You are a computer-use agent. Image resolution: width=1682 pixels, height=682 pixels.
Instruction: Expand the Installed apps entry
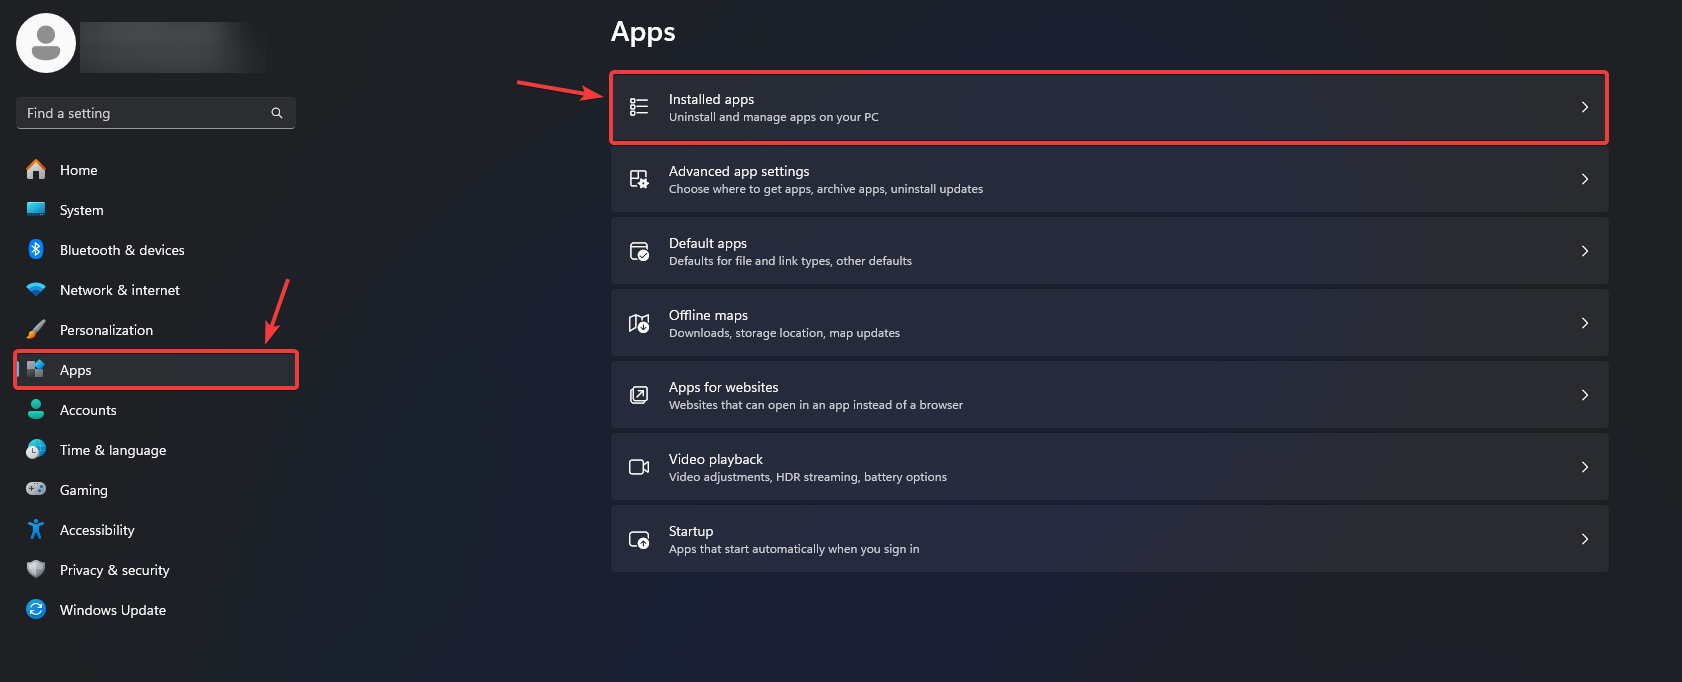pyautogui.click(x=1585, y=106)
